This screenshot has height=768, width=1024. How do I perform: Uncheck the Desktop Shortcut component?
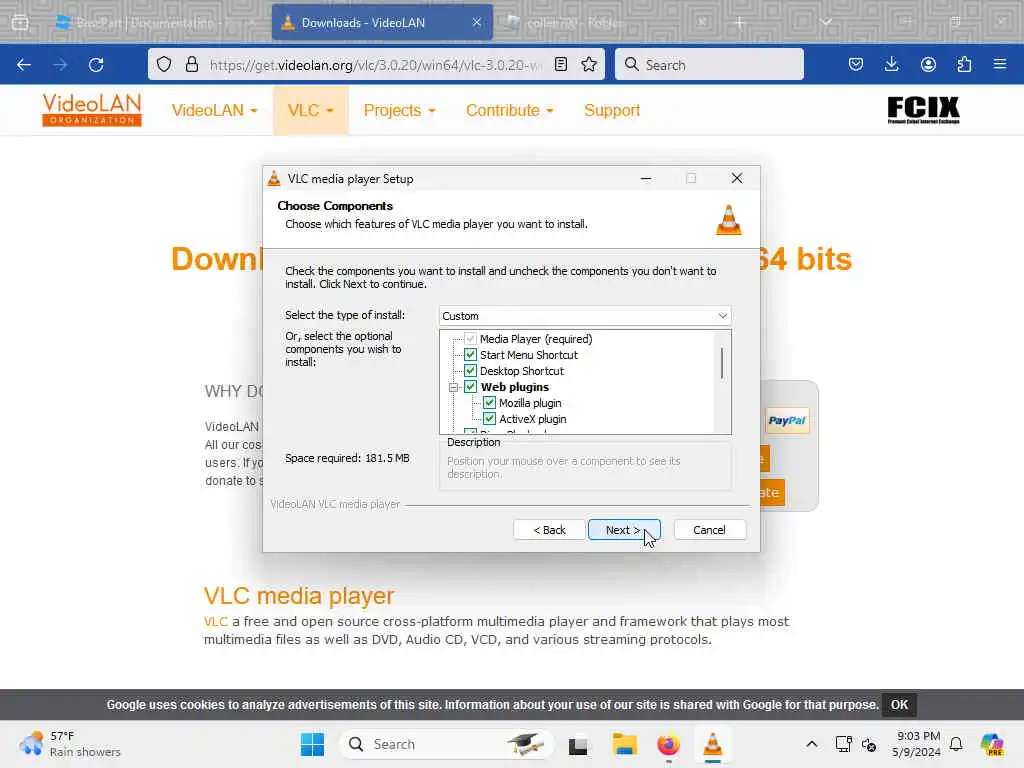pos(470,371)
